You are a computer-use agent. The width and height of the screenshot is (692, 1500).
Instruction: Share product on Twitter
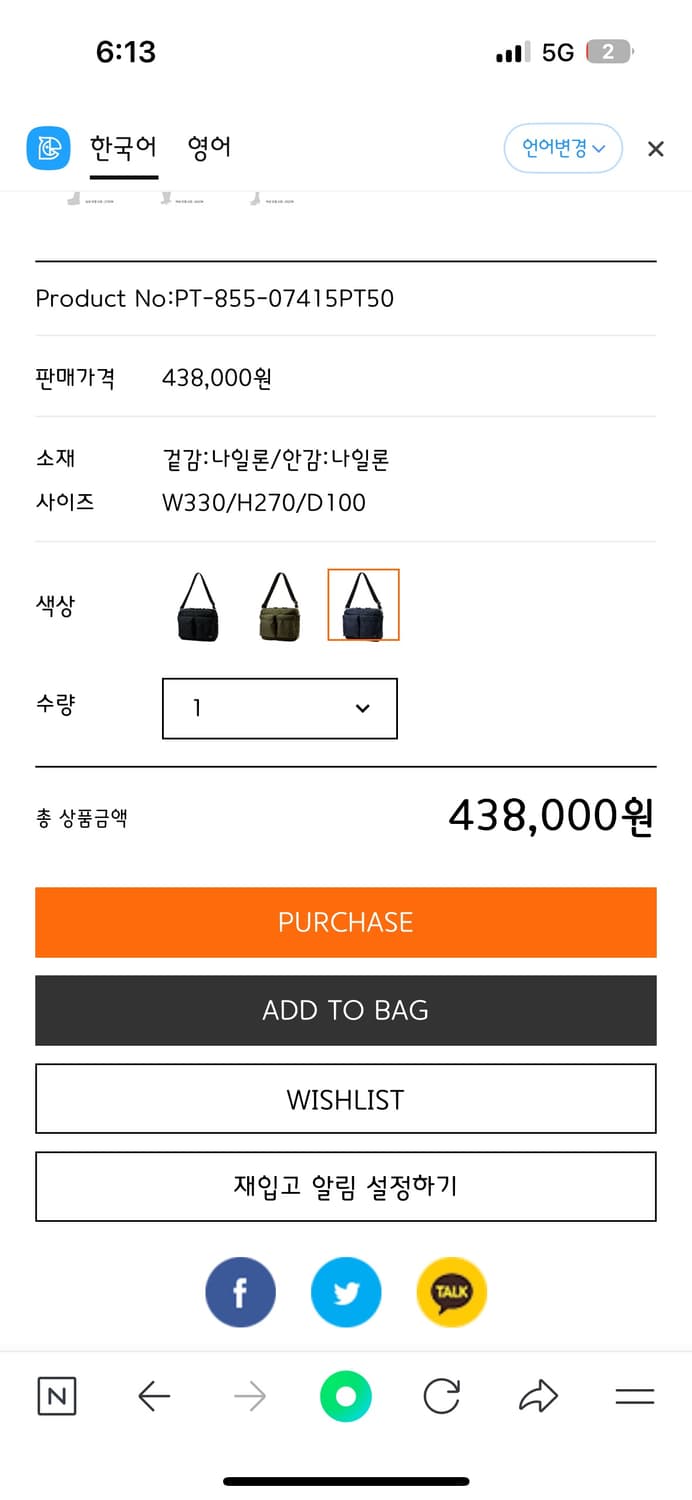coord(346,1292)
